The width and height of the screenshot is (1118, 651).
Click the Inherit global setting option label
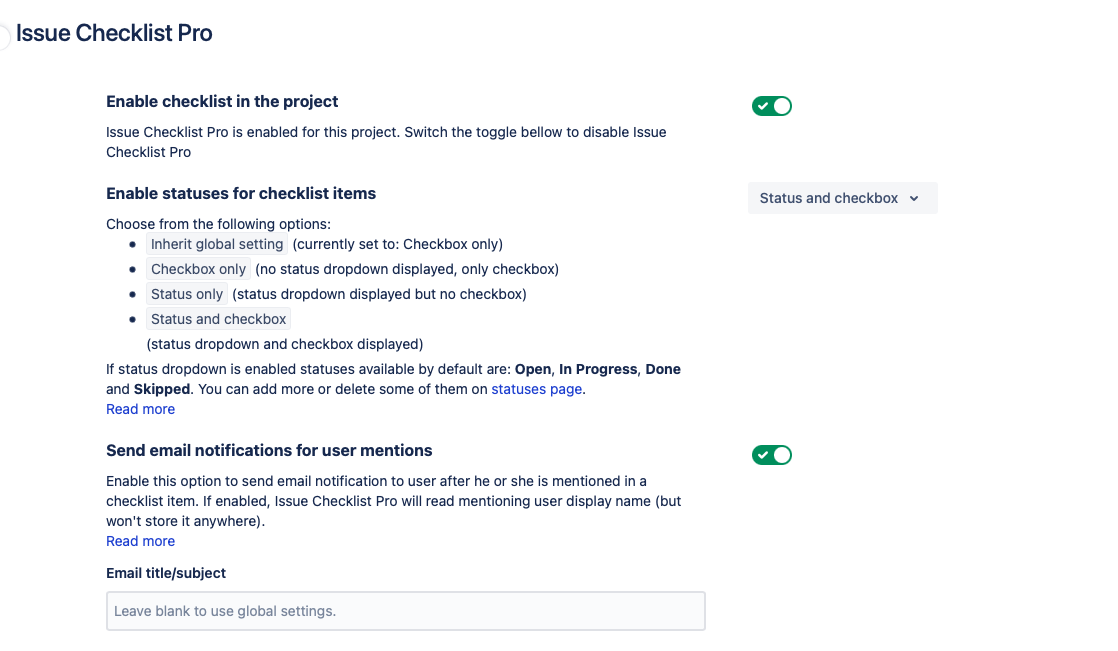coord(217,244)
